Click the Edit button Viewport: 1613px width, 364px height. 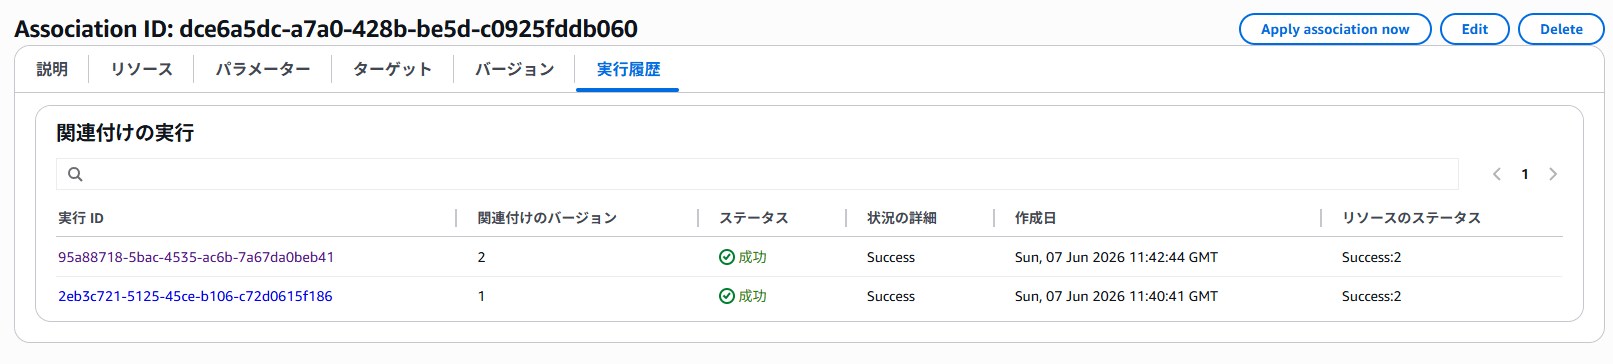click(1474, 29)
